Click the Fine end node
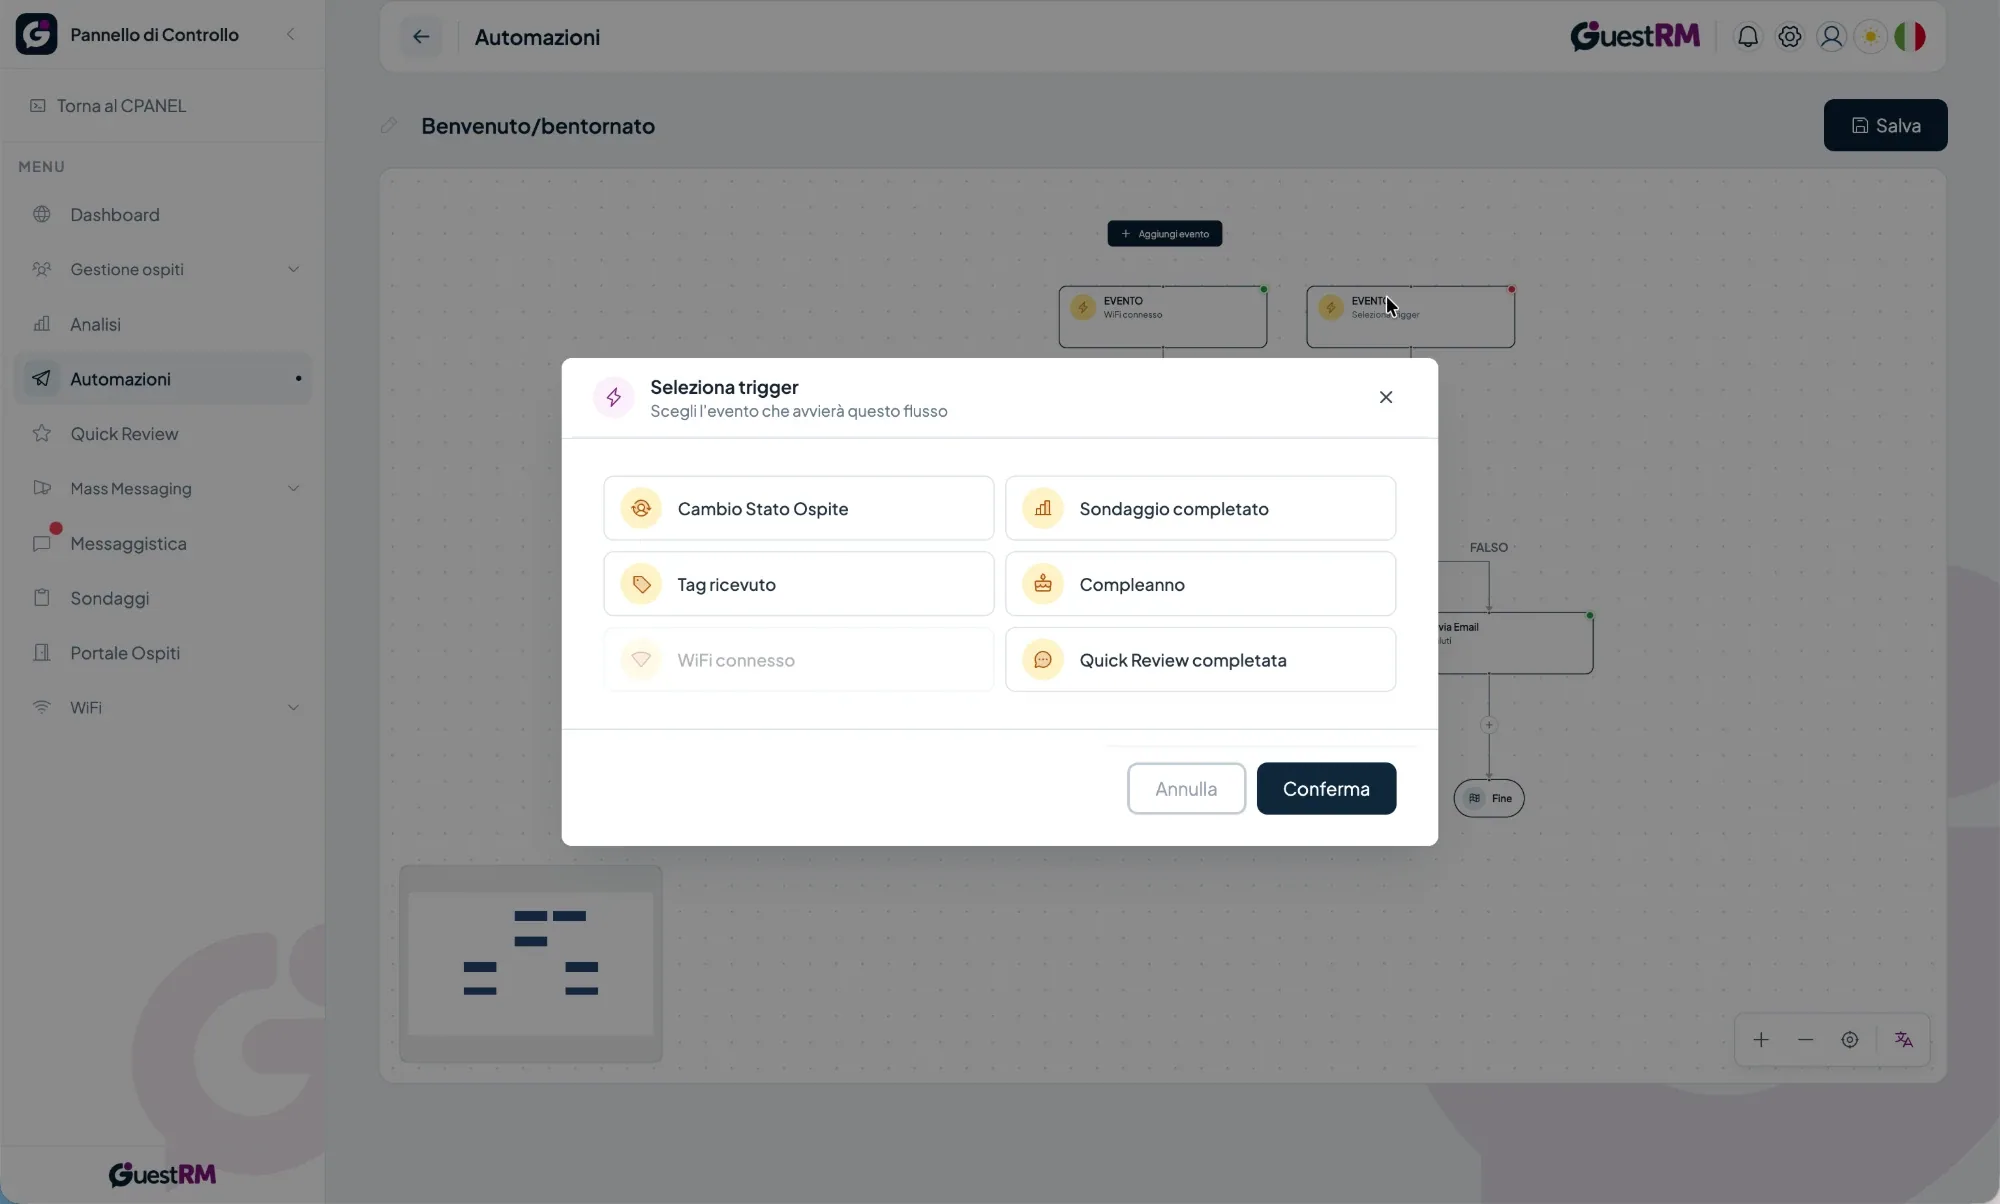Screen dimensions: 2000x1204 [x=1488, y=798]
